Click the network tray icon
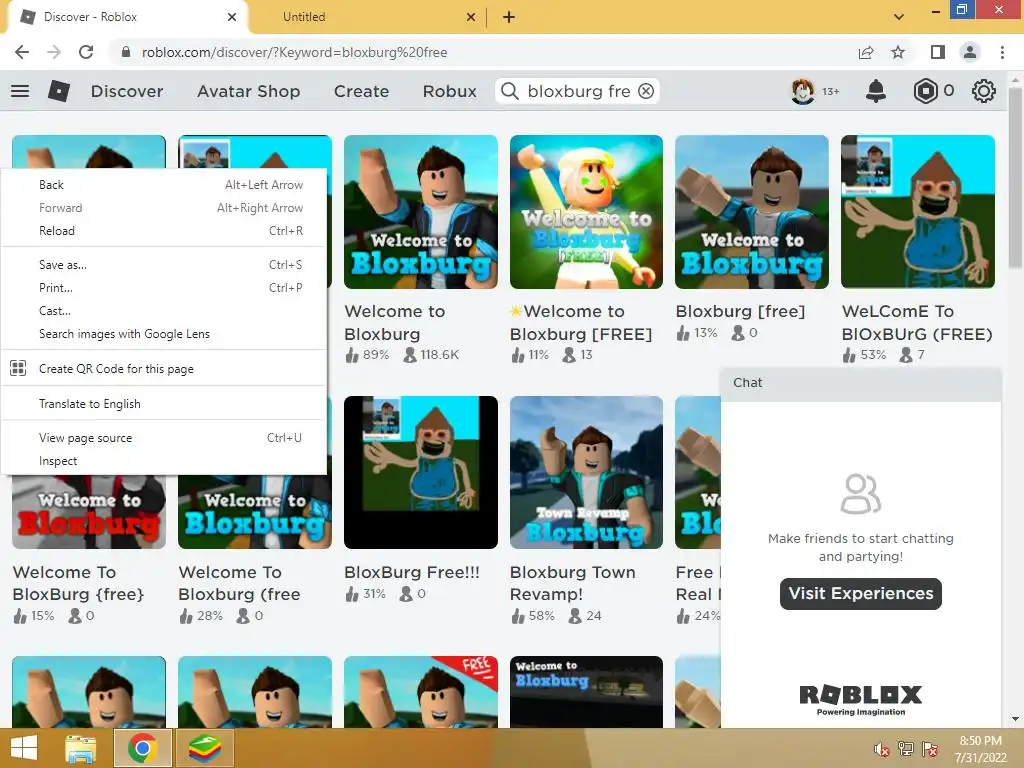1024x768 pixels. pos(906,749)
